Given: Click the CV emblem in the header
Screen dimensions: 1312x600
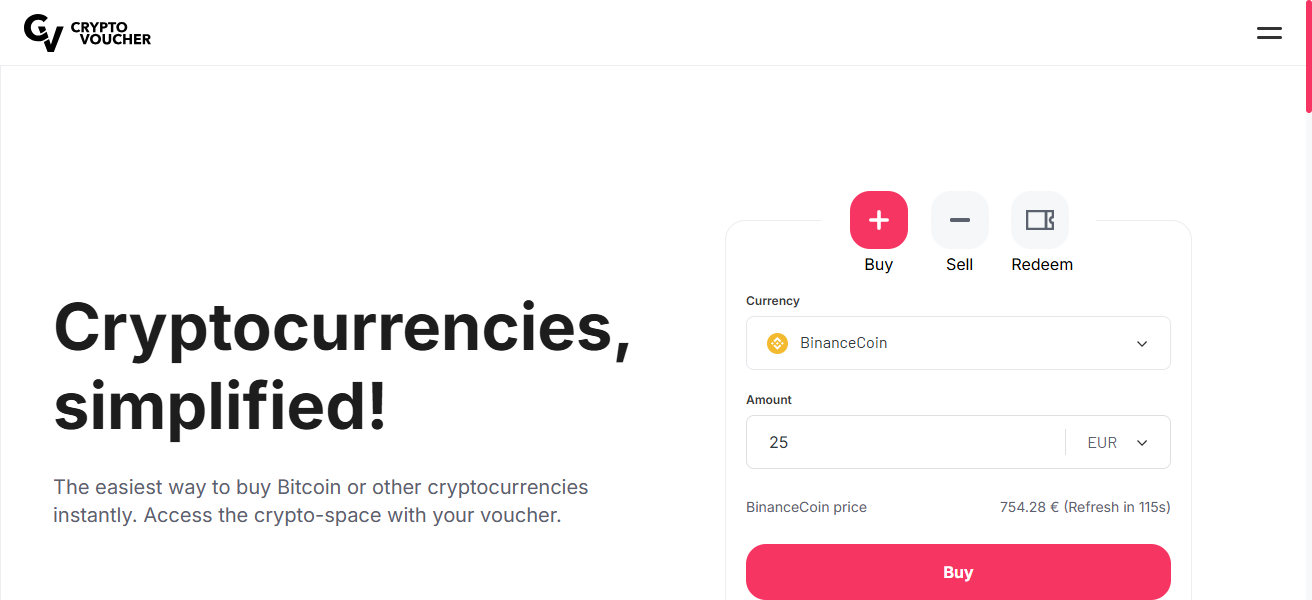Looking at the screenshot, I should point(45,32).
